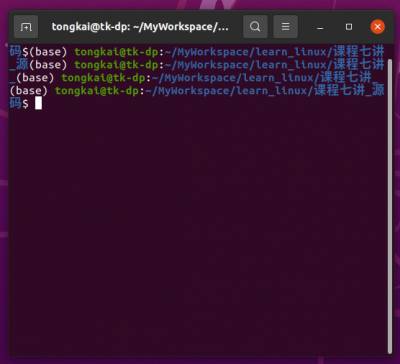Close the terminal with the orange button
The width and height of the screenshot is (400, 364).
tap(378, 27)
